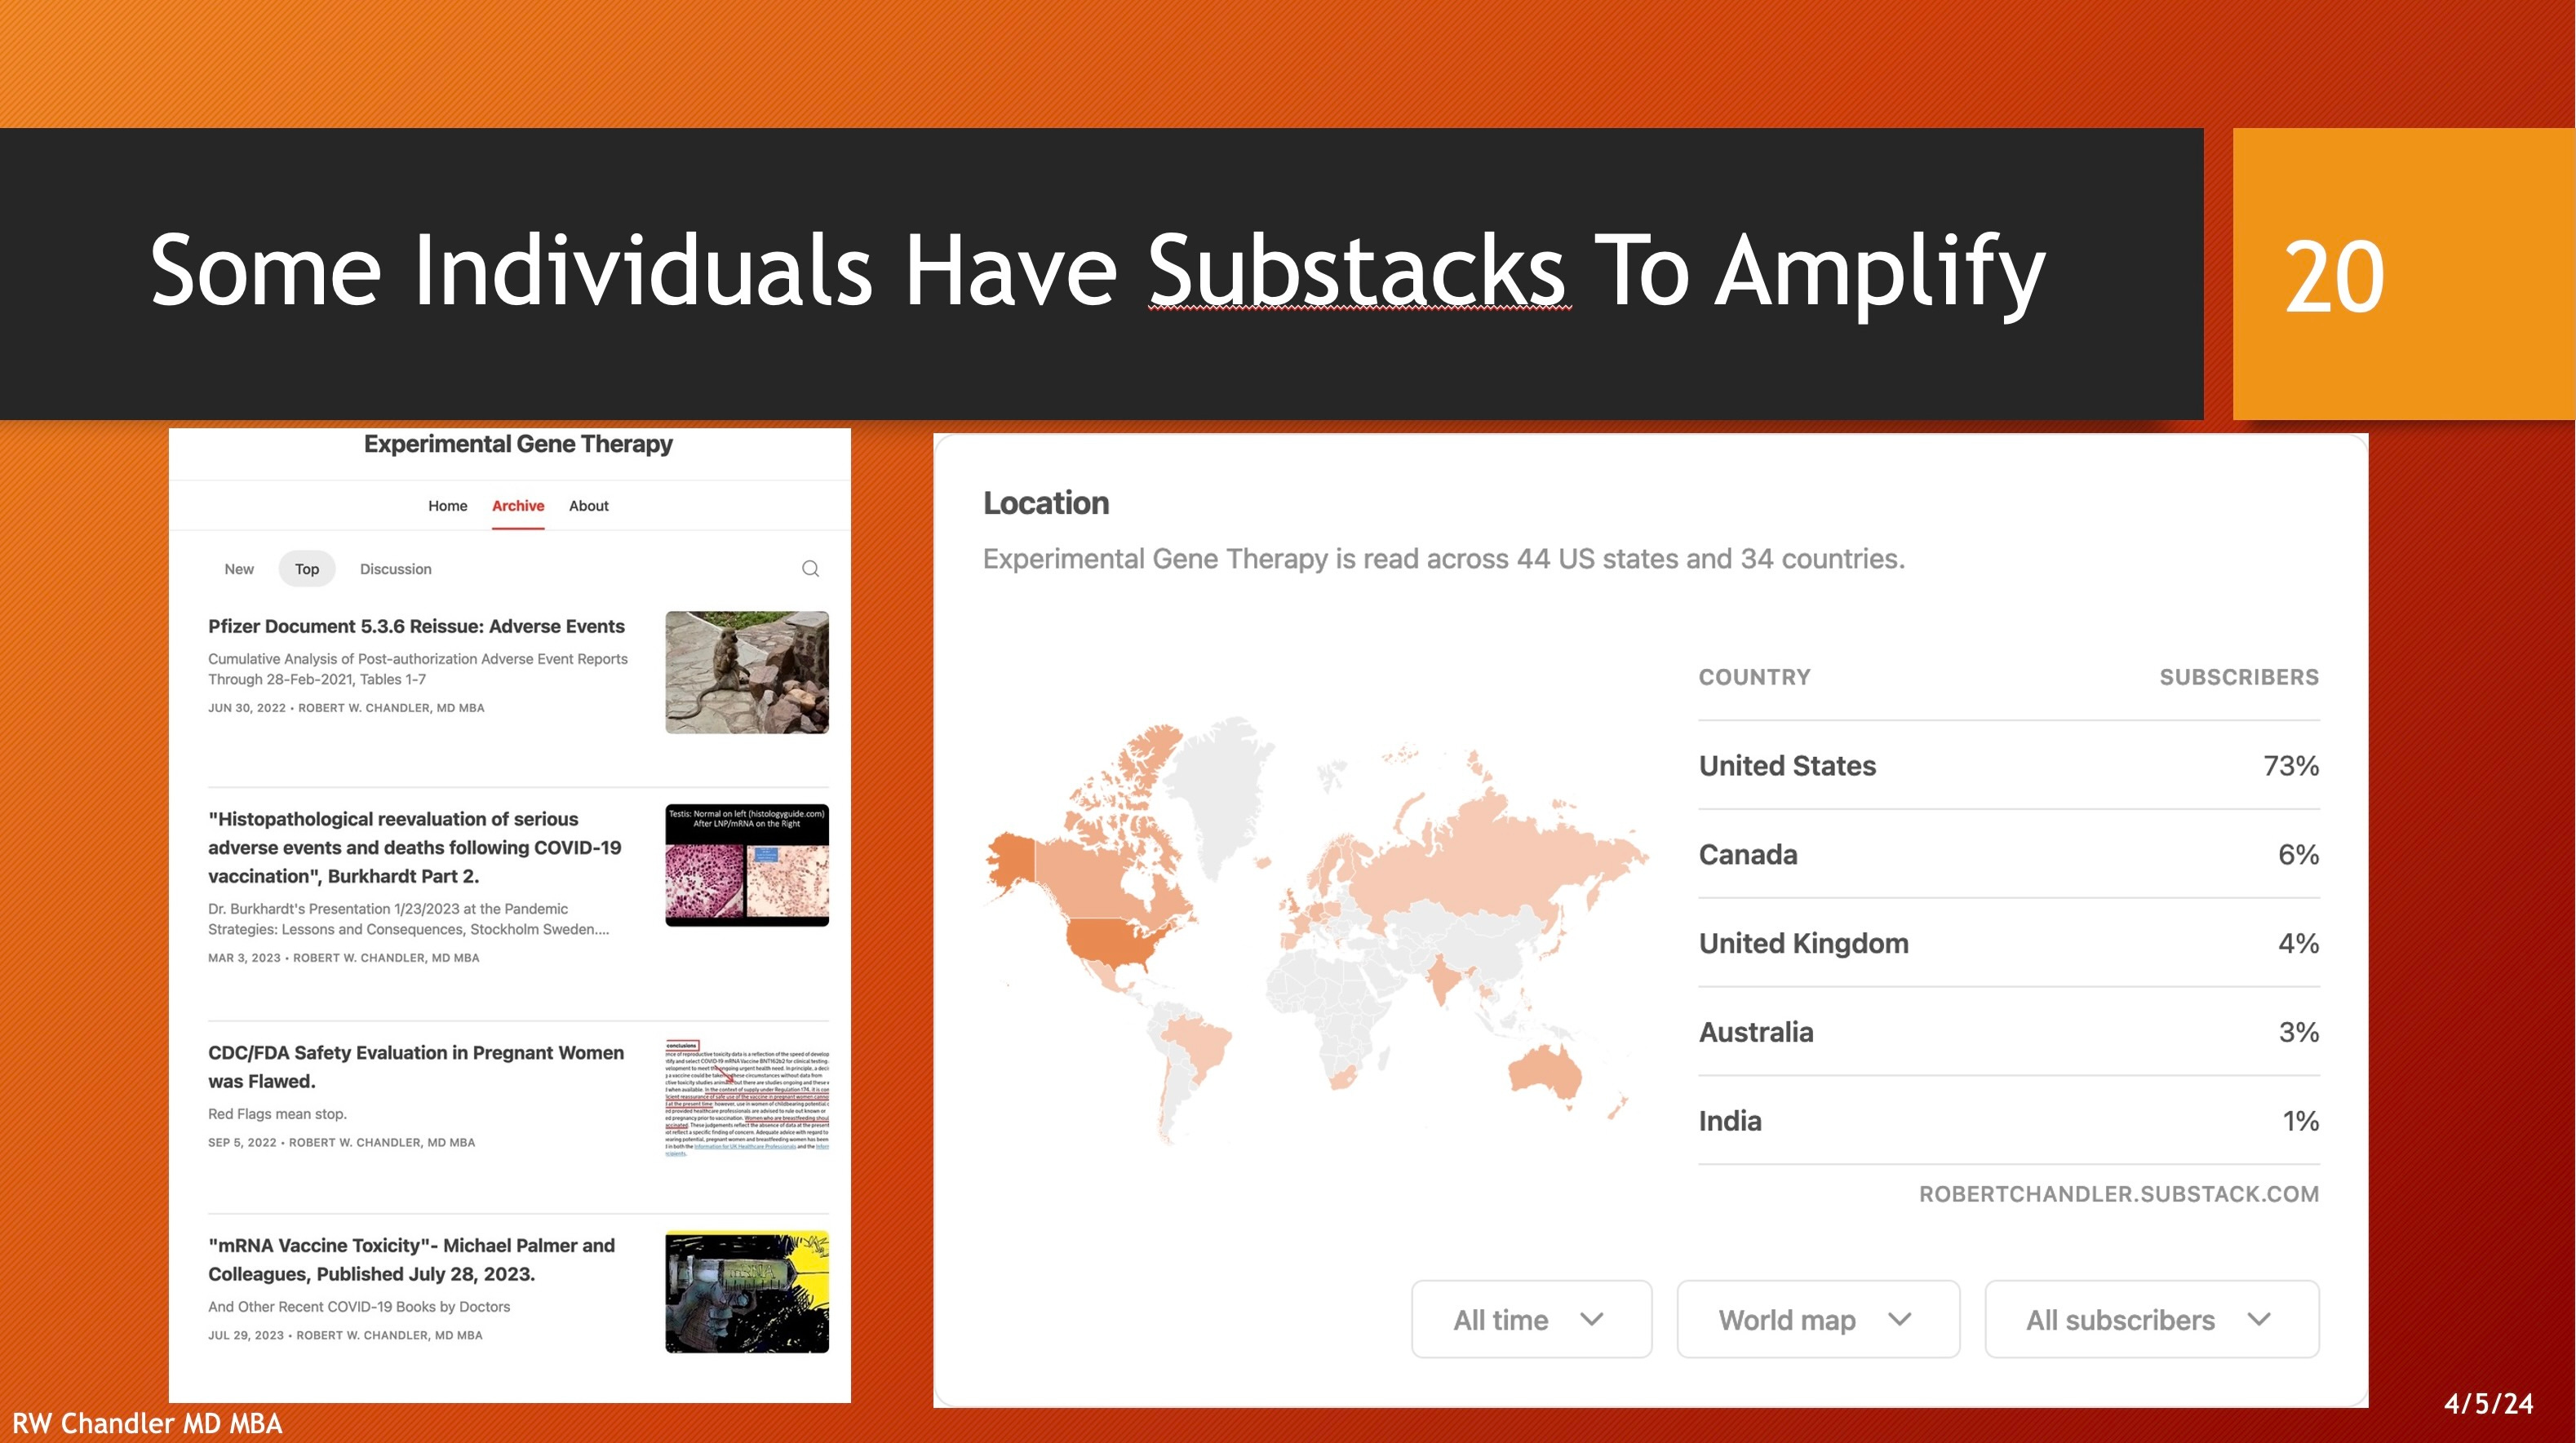Click the yellow syringe artwork thumbnail
This screenshot has height=1443, width=2576.
tap(747, 1292)
